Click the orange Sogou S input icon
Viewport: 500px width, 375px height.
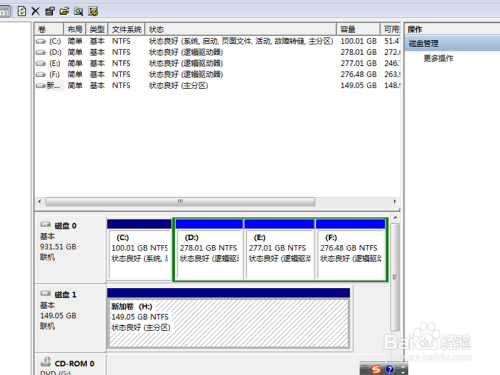click(376, 369)
